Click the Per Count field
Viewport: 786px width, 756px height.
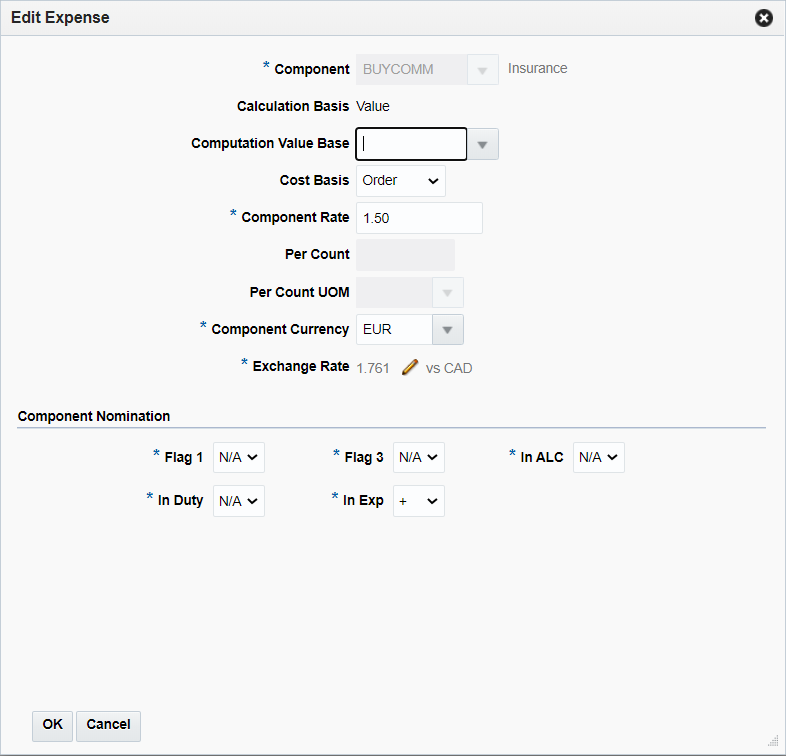tap(405, 255)
